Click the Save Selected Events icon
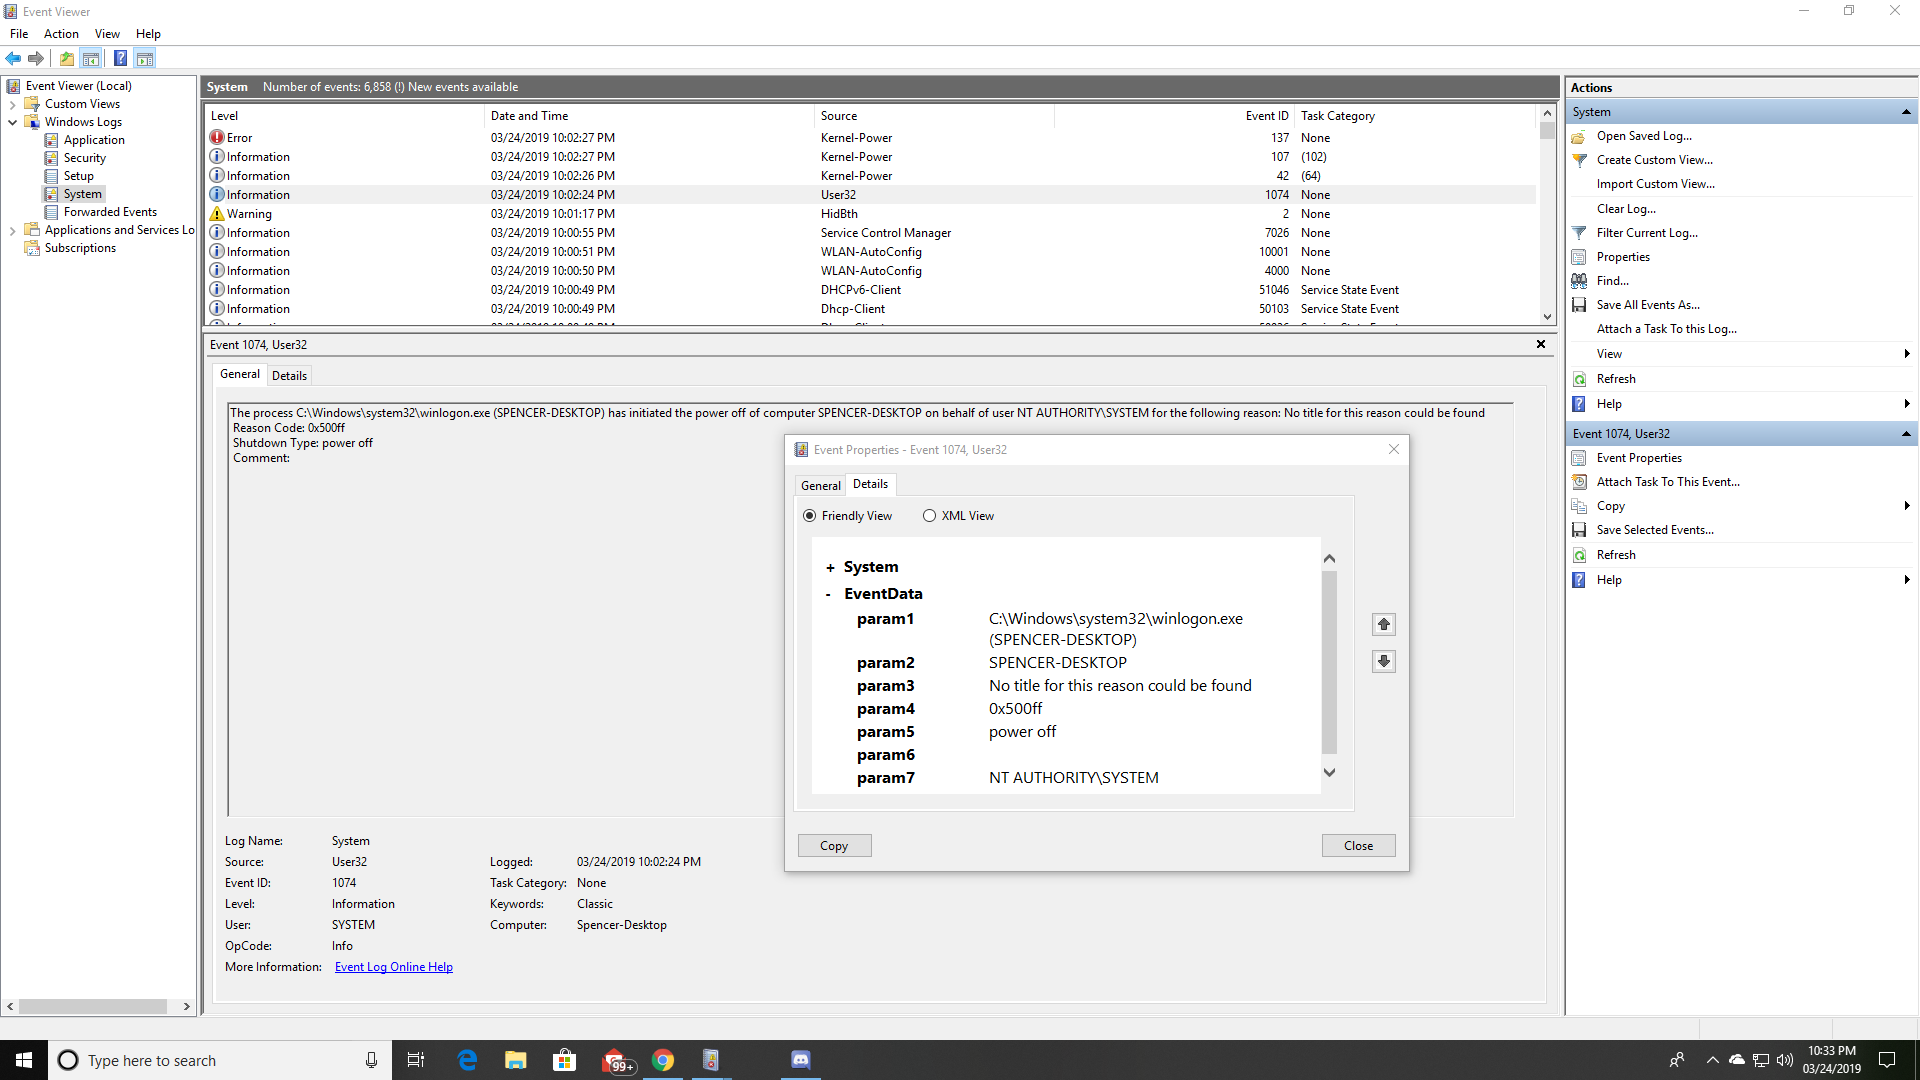 (x=1579, y=530)
